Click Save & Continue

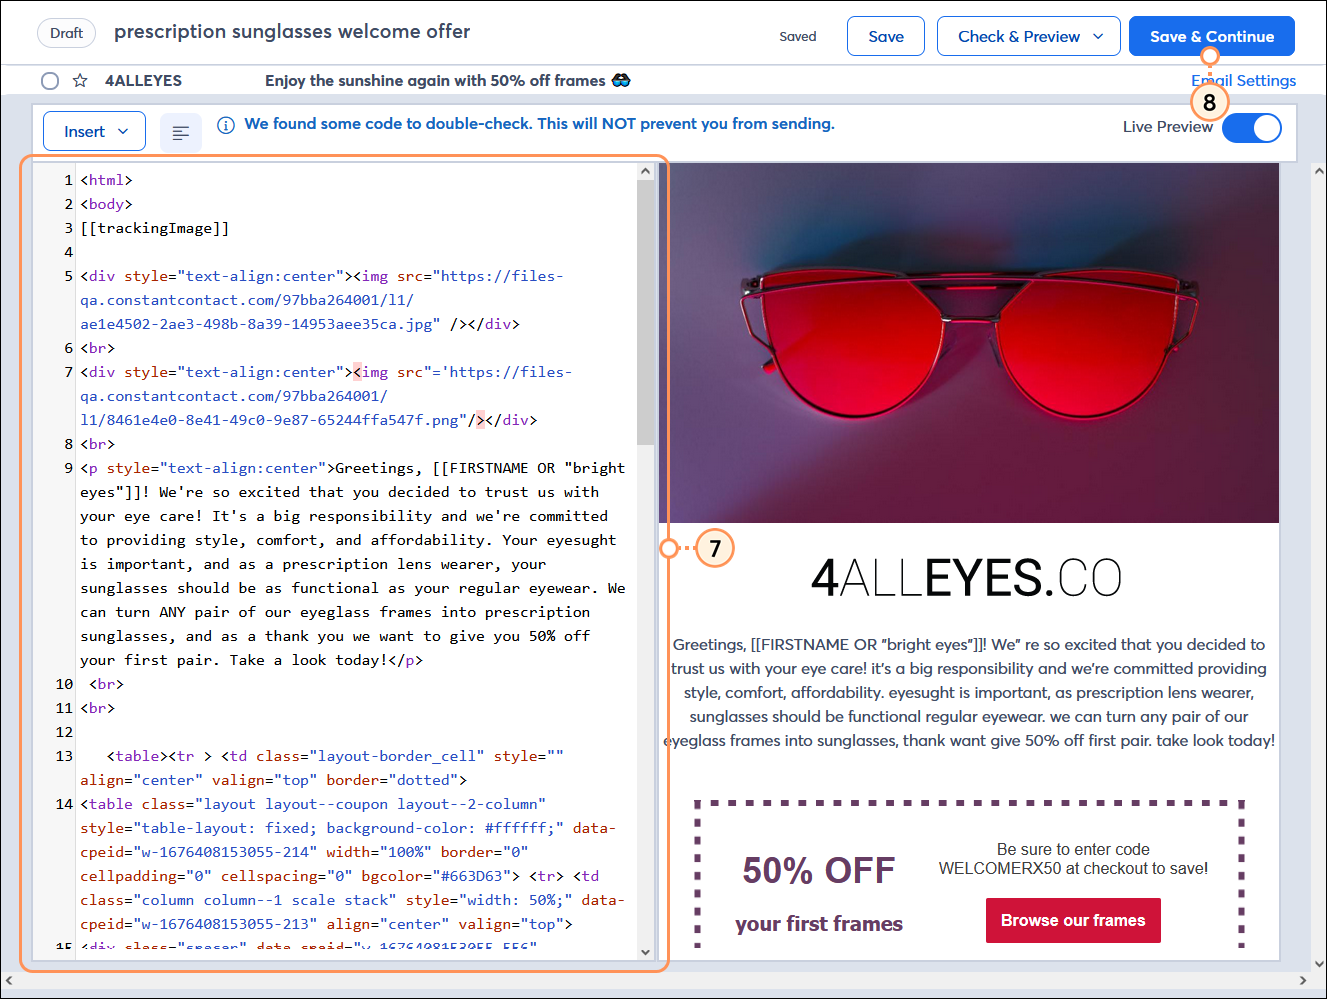click(x=1212, y=37)
